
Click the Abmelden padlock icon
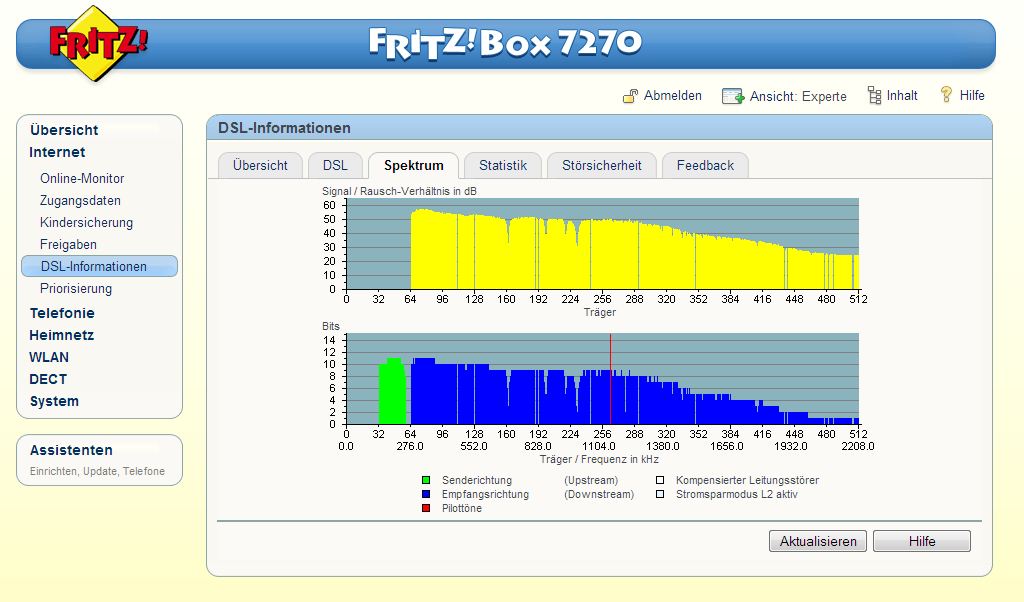tap(630, 96)
